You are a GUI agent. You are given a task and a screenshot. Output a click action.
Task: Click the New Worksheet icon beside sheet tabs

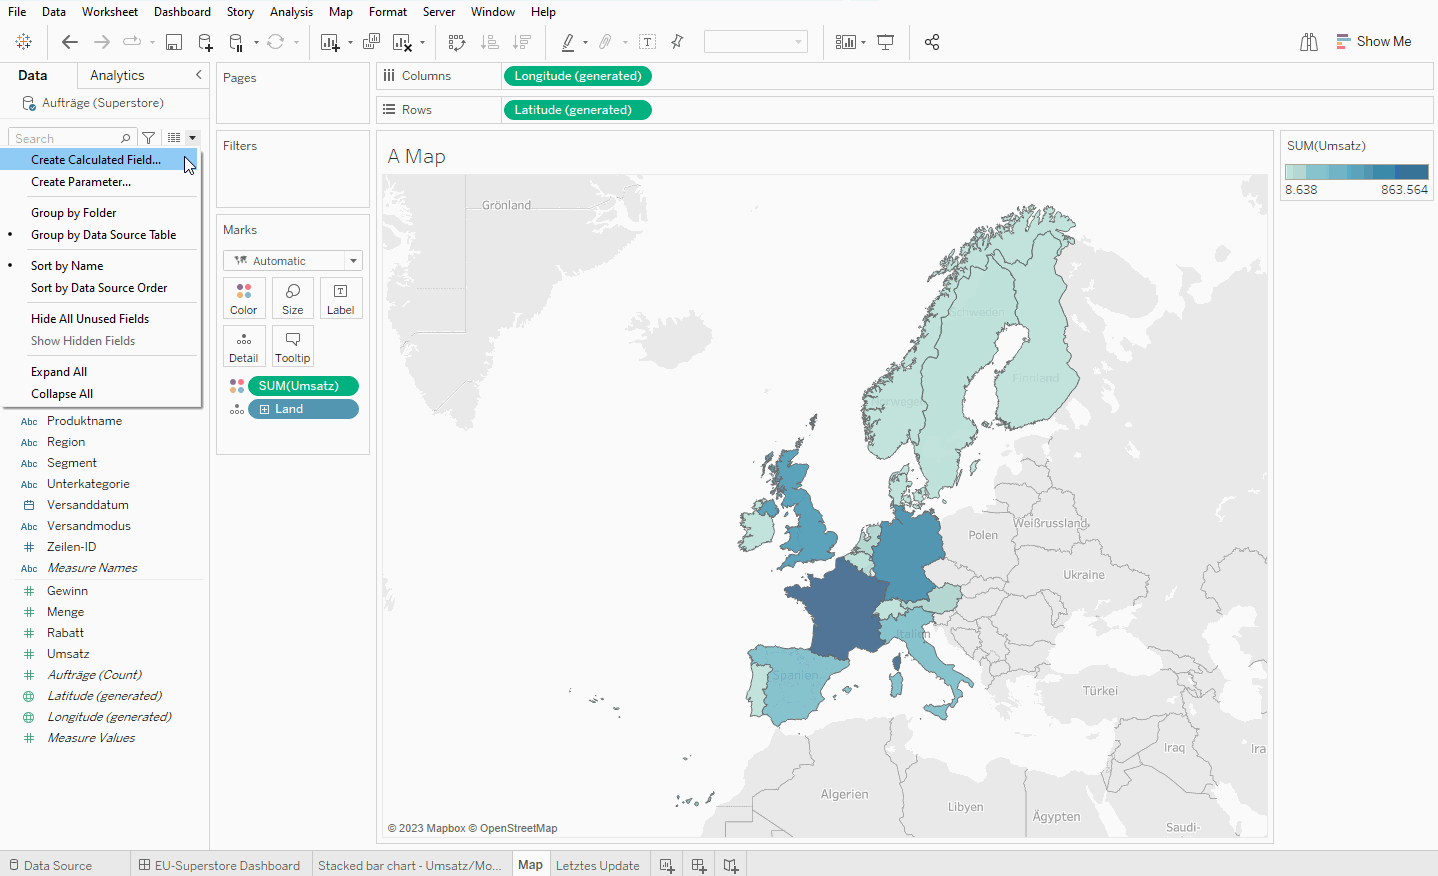(x=667, y=865)
